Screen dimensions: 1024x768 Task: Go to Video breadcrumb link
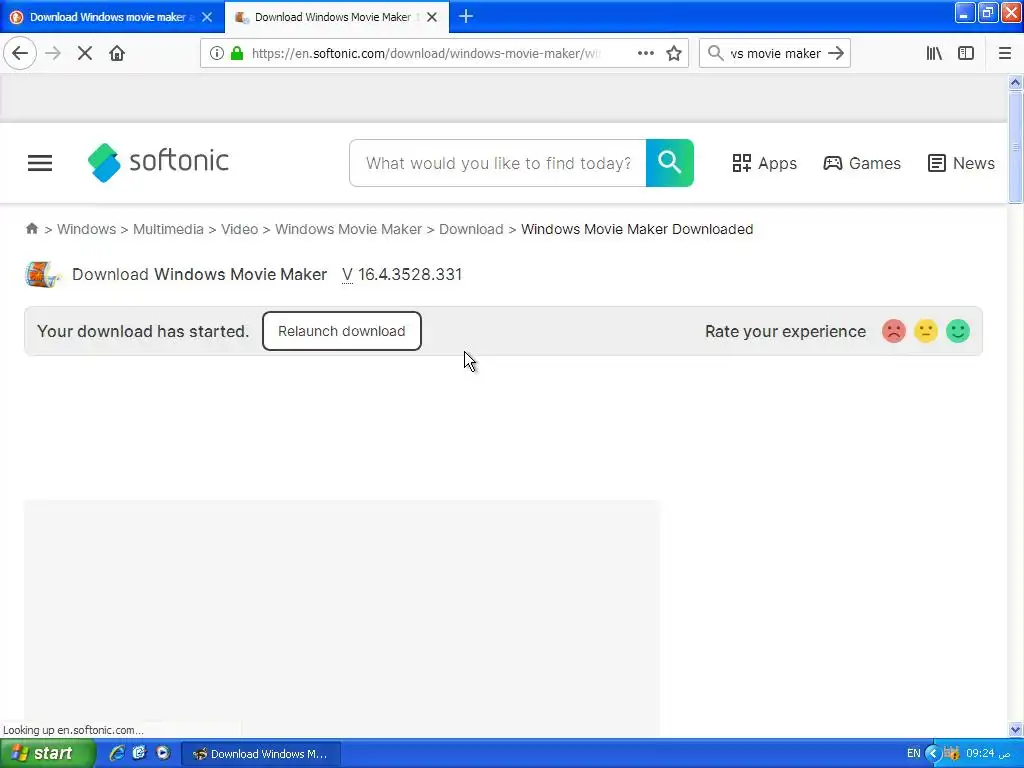pyautogui.click(x=239, y=229)
